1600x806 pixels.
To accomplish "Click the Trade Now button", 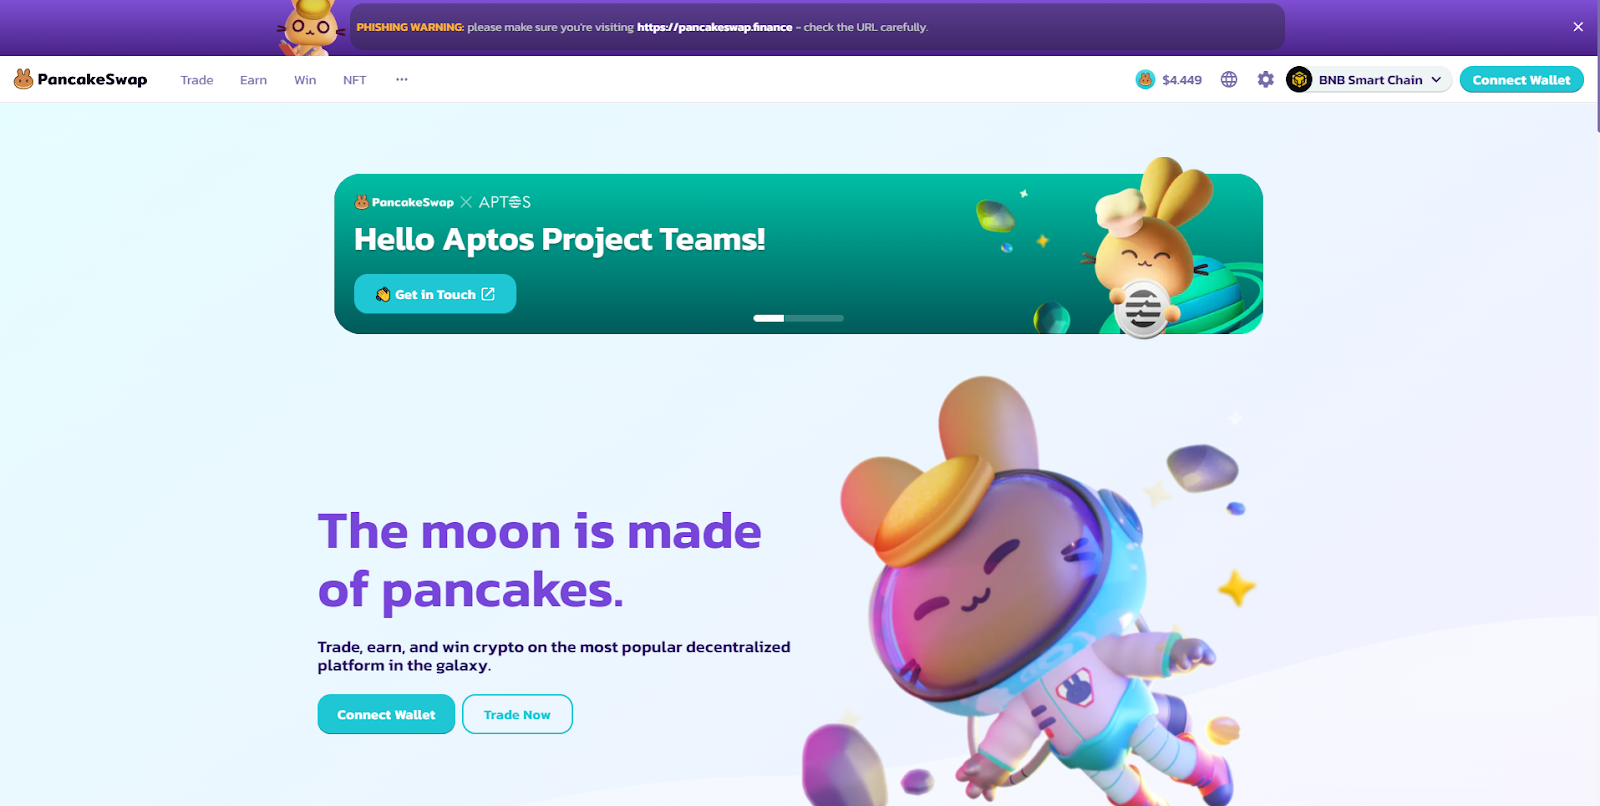I will point(517,714).
